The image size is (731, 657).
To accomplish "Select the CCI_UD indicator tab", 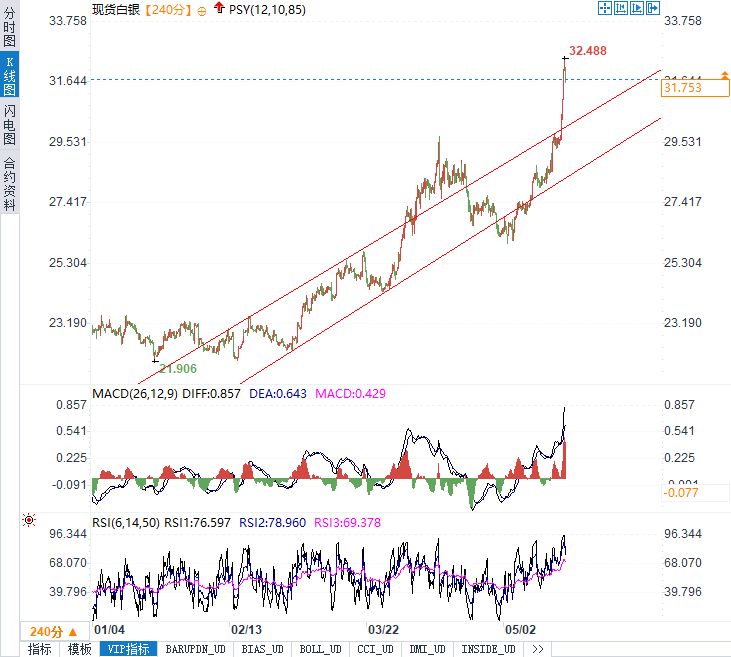I will (x=375, y=649).
